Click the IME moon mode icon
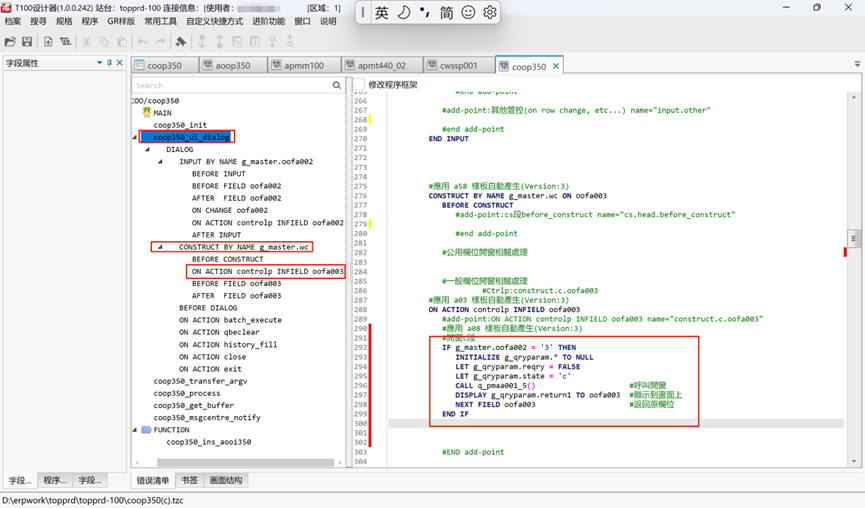This screenshot has height=508, width=865. [x=404, y=13]
